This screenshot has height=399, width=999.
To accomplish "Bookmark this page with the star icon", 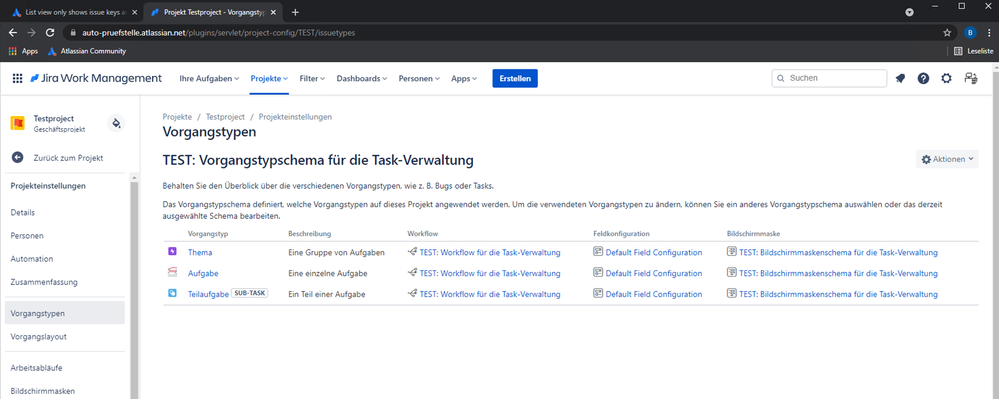I will tap(947, 32).
